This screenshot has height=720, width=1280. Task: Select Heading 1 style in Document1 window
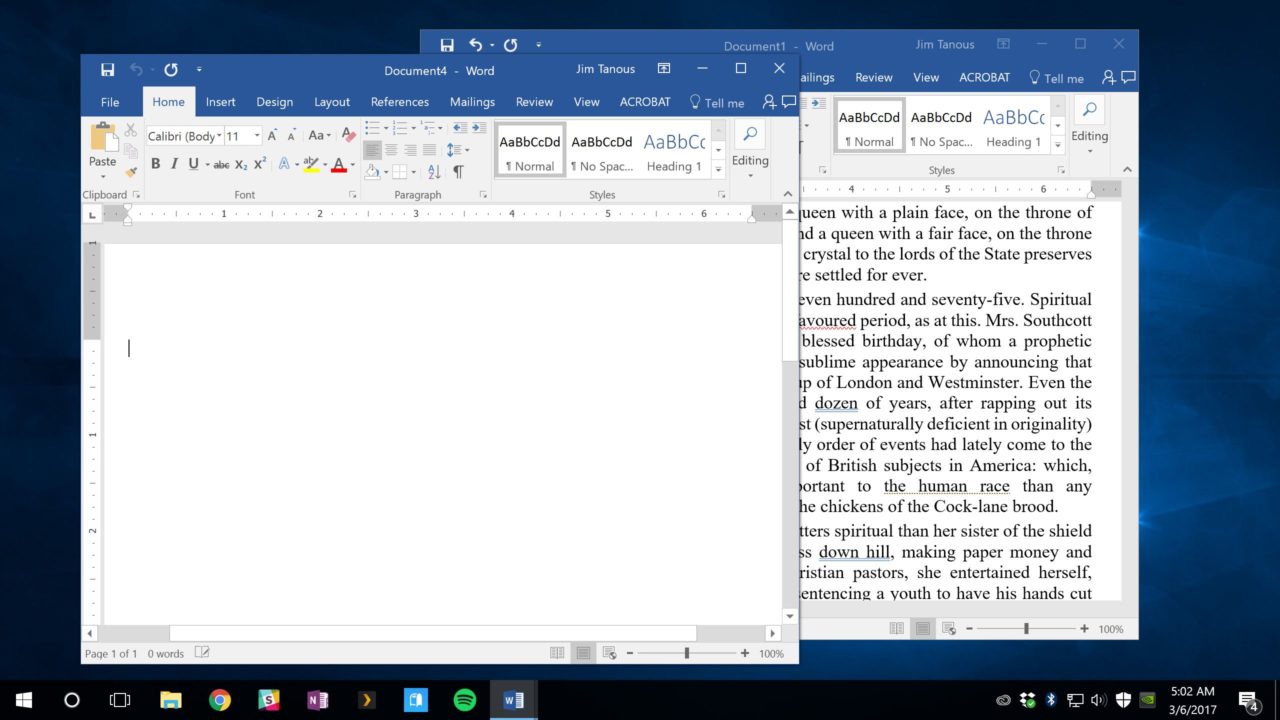[x=1014, y=126]
